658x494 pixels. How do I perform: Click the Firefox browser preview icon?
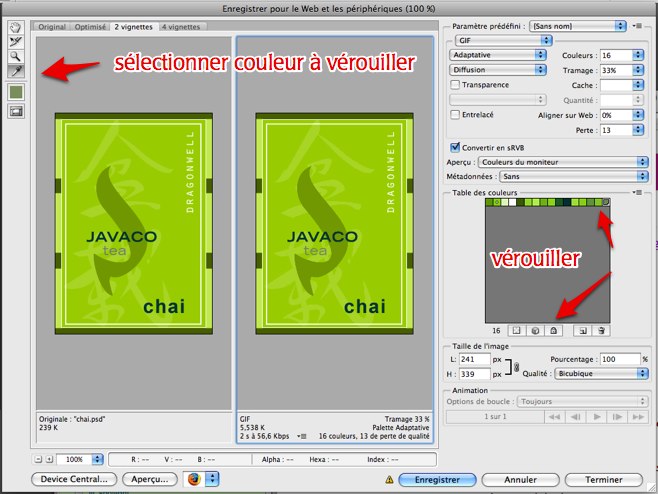194,479
